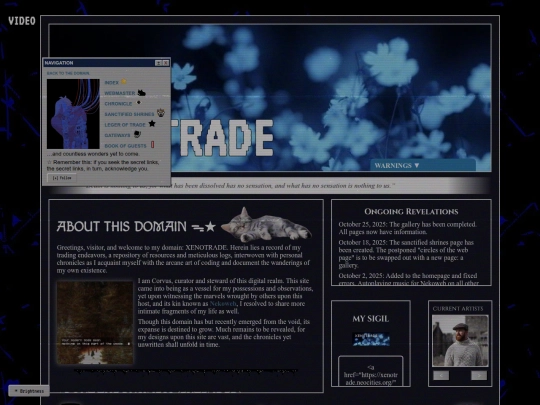Viewport: 540px width, 405px height.
Task: Expand the WARNINGS dropdown
Action: tap(423, 166)
